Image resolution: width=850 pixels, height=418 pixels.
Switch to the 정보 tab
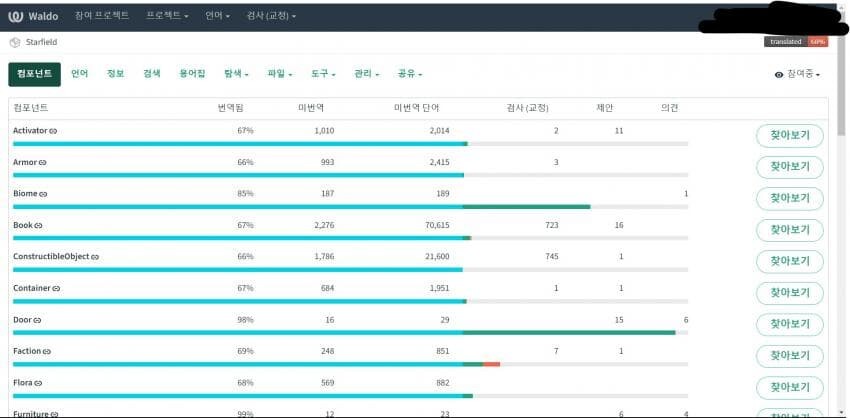click(x=115, y=74)
